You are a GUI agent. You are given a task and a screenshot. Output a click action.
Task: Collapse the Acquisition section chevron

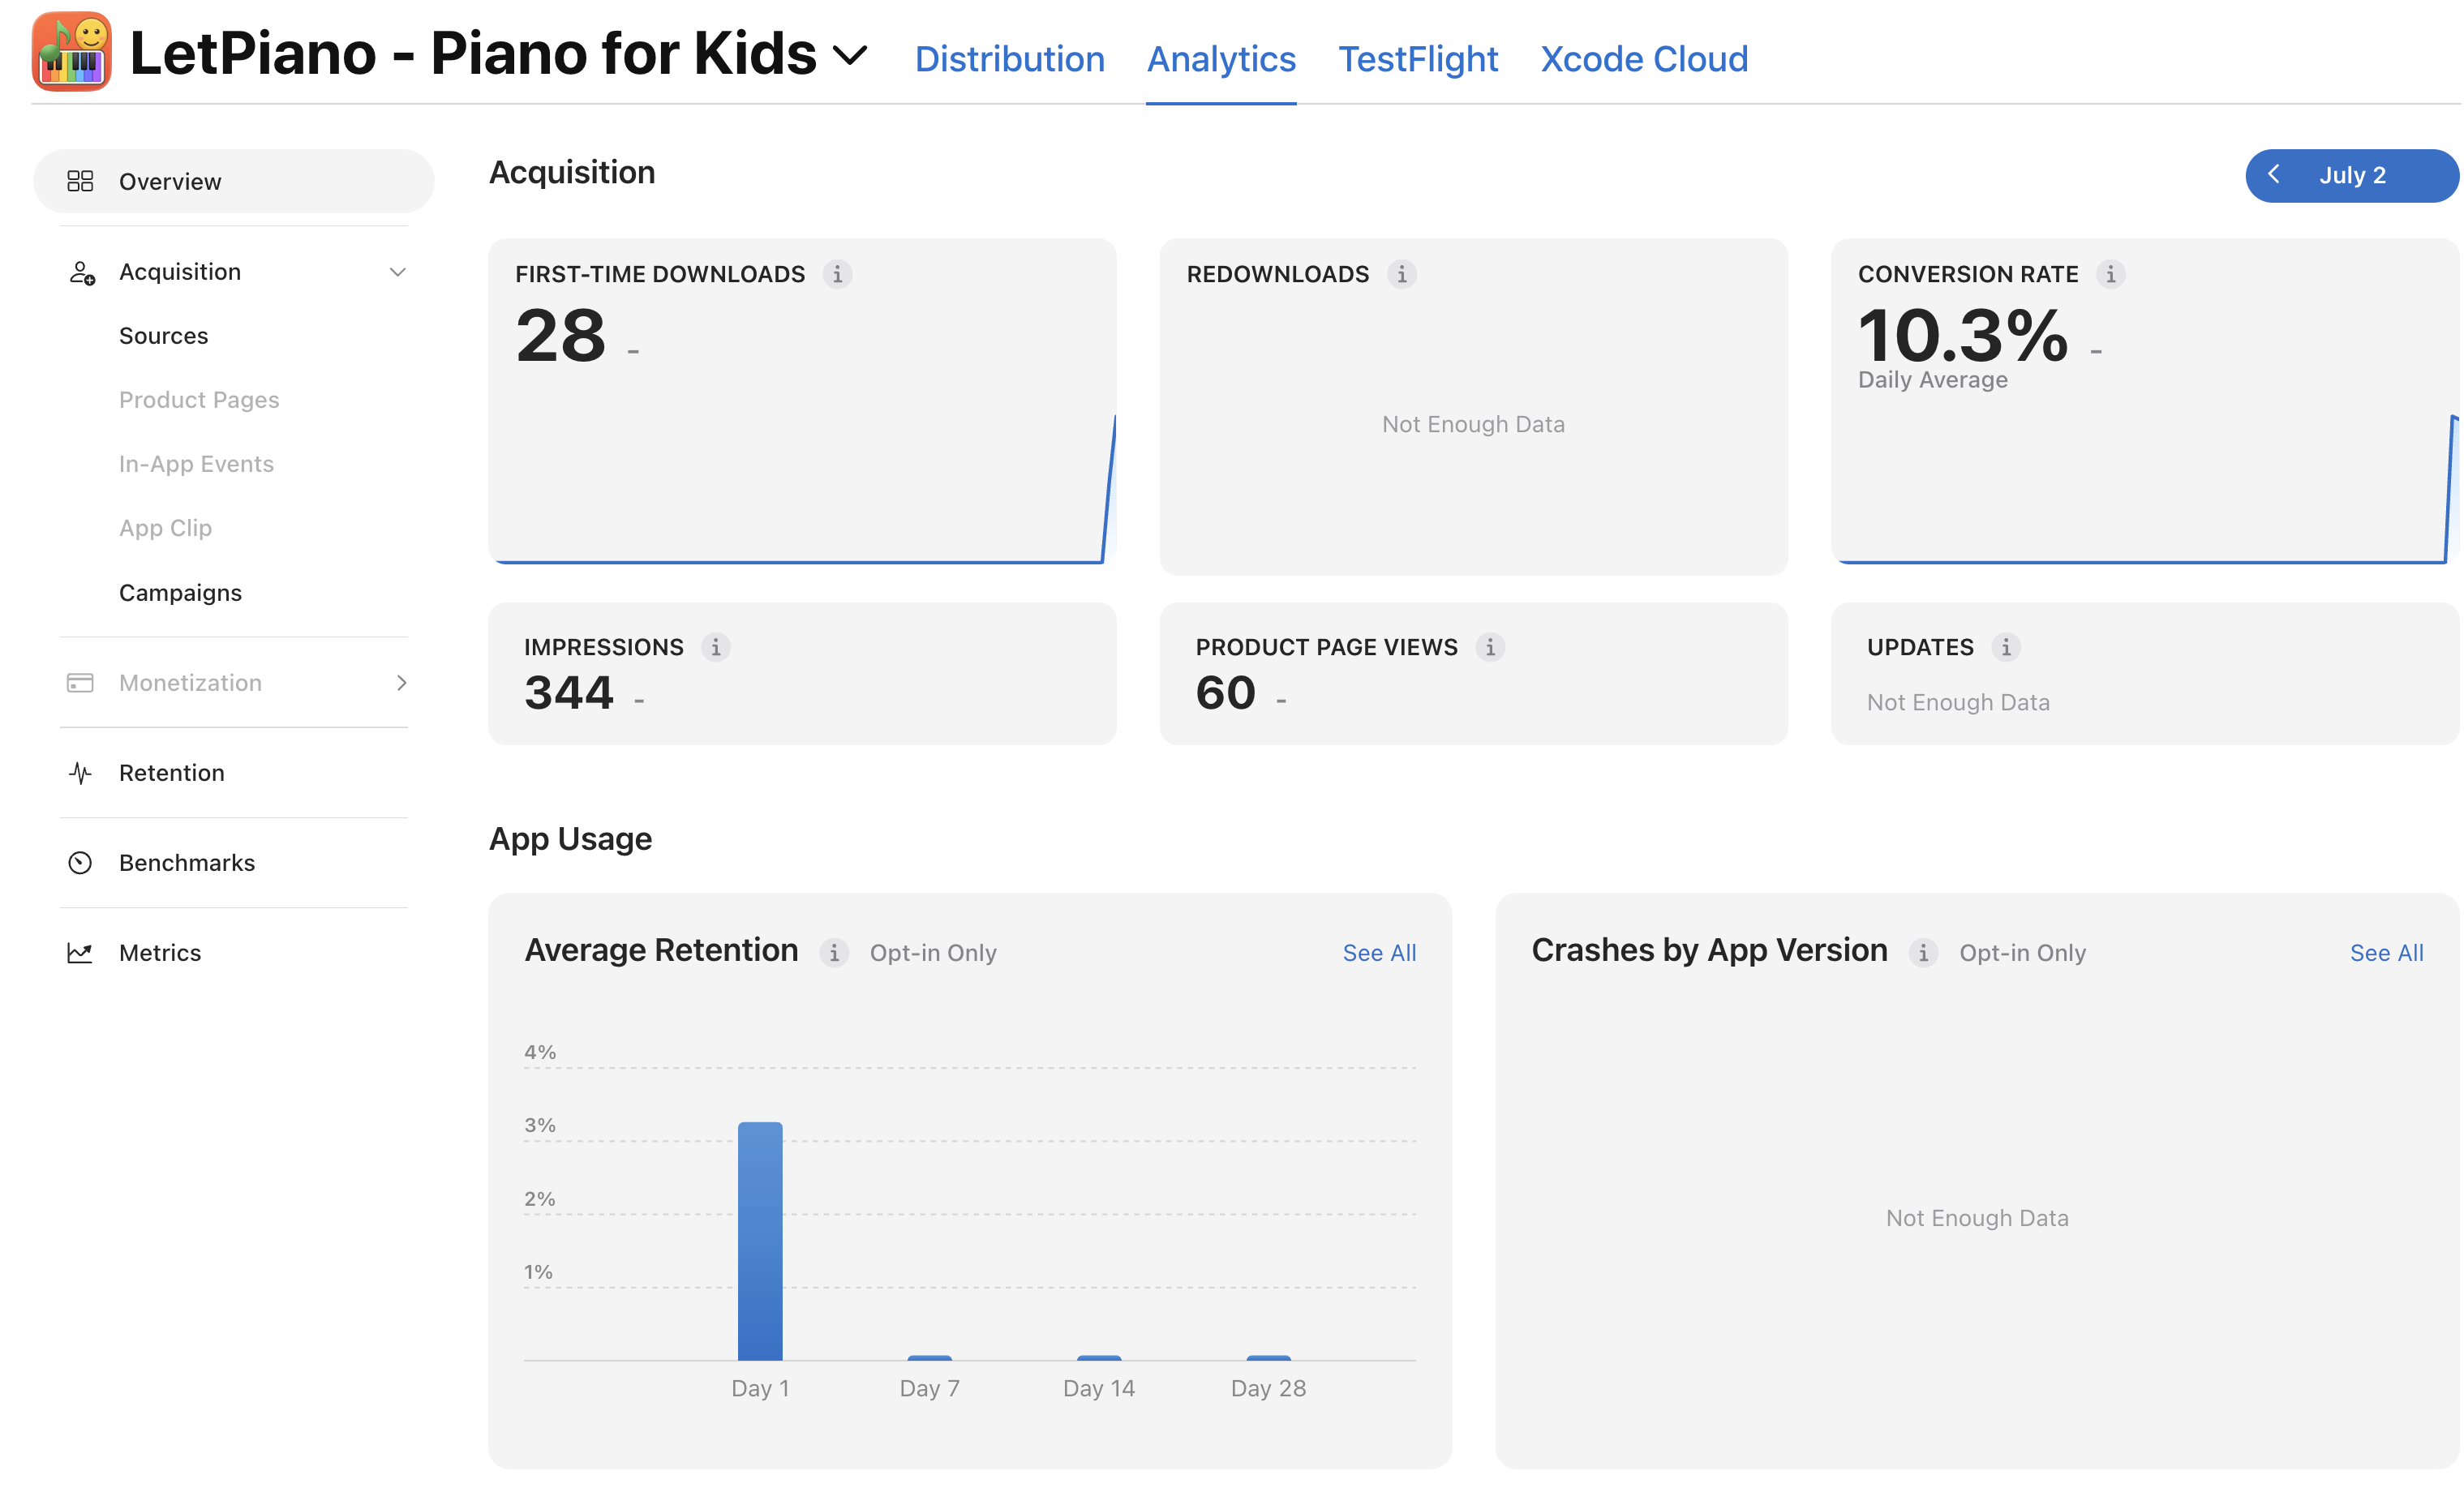398,272
